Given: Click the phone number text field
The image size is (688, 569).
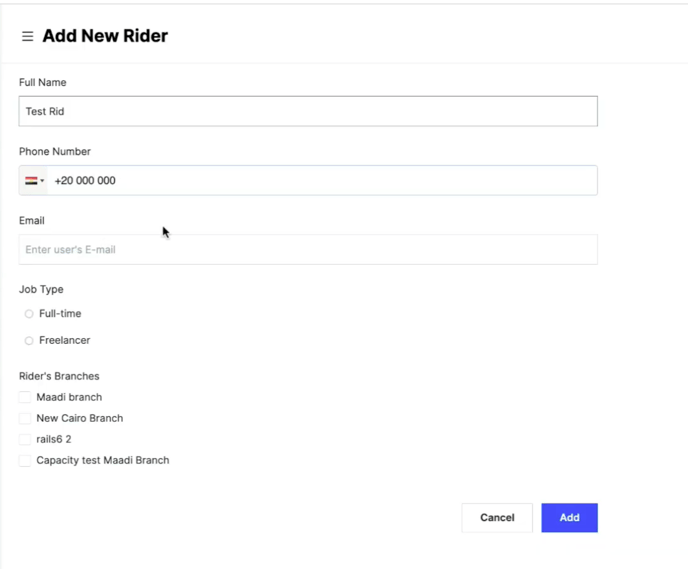Looking at the screenshot, I should (x=322, y=181).
